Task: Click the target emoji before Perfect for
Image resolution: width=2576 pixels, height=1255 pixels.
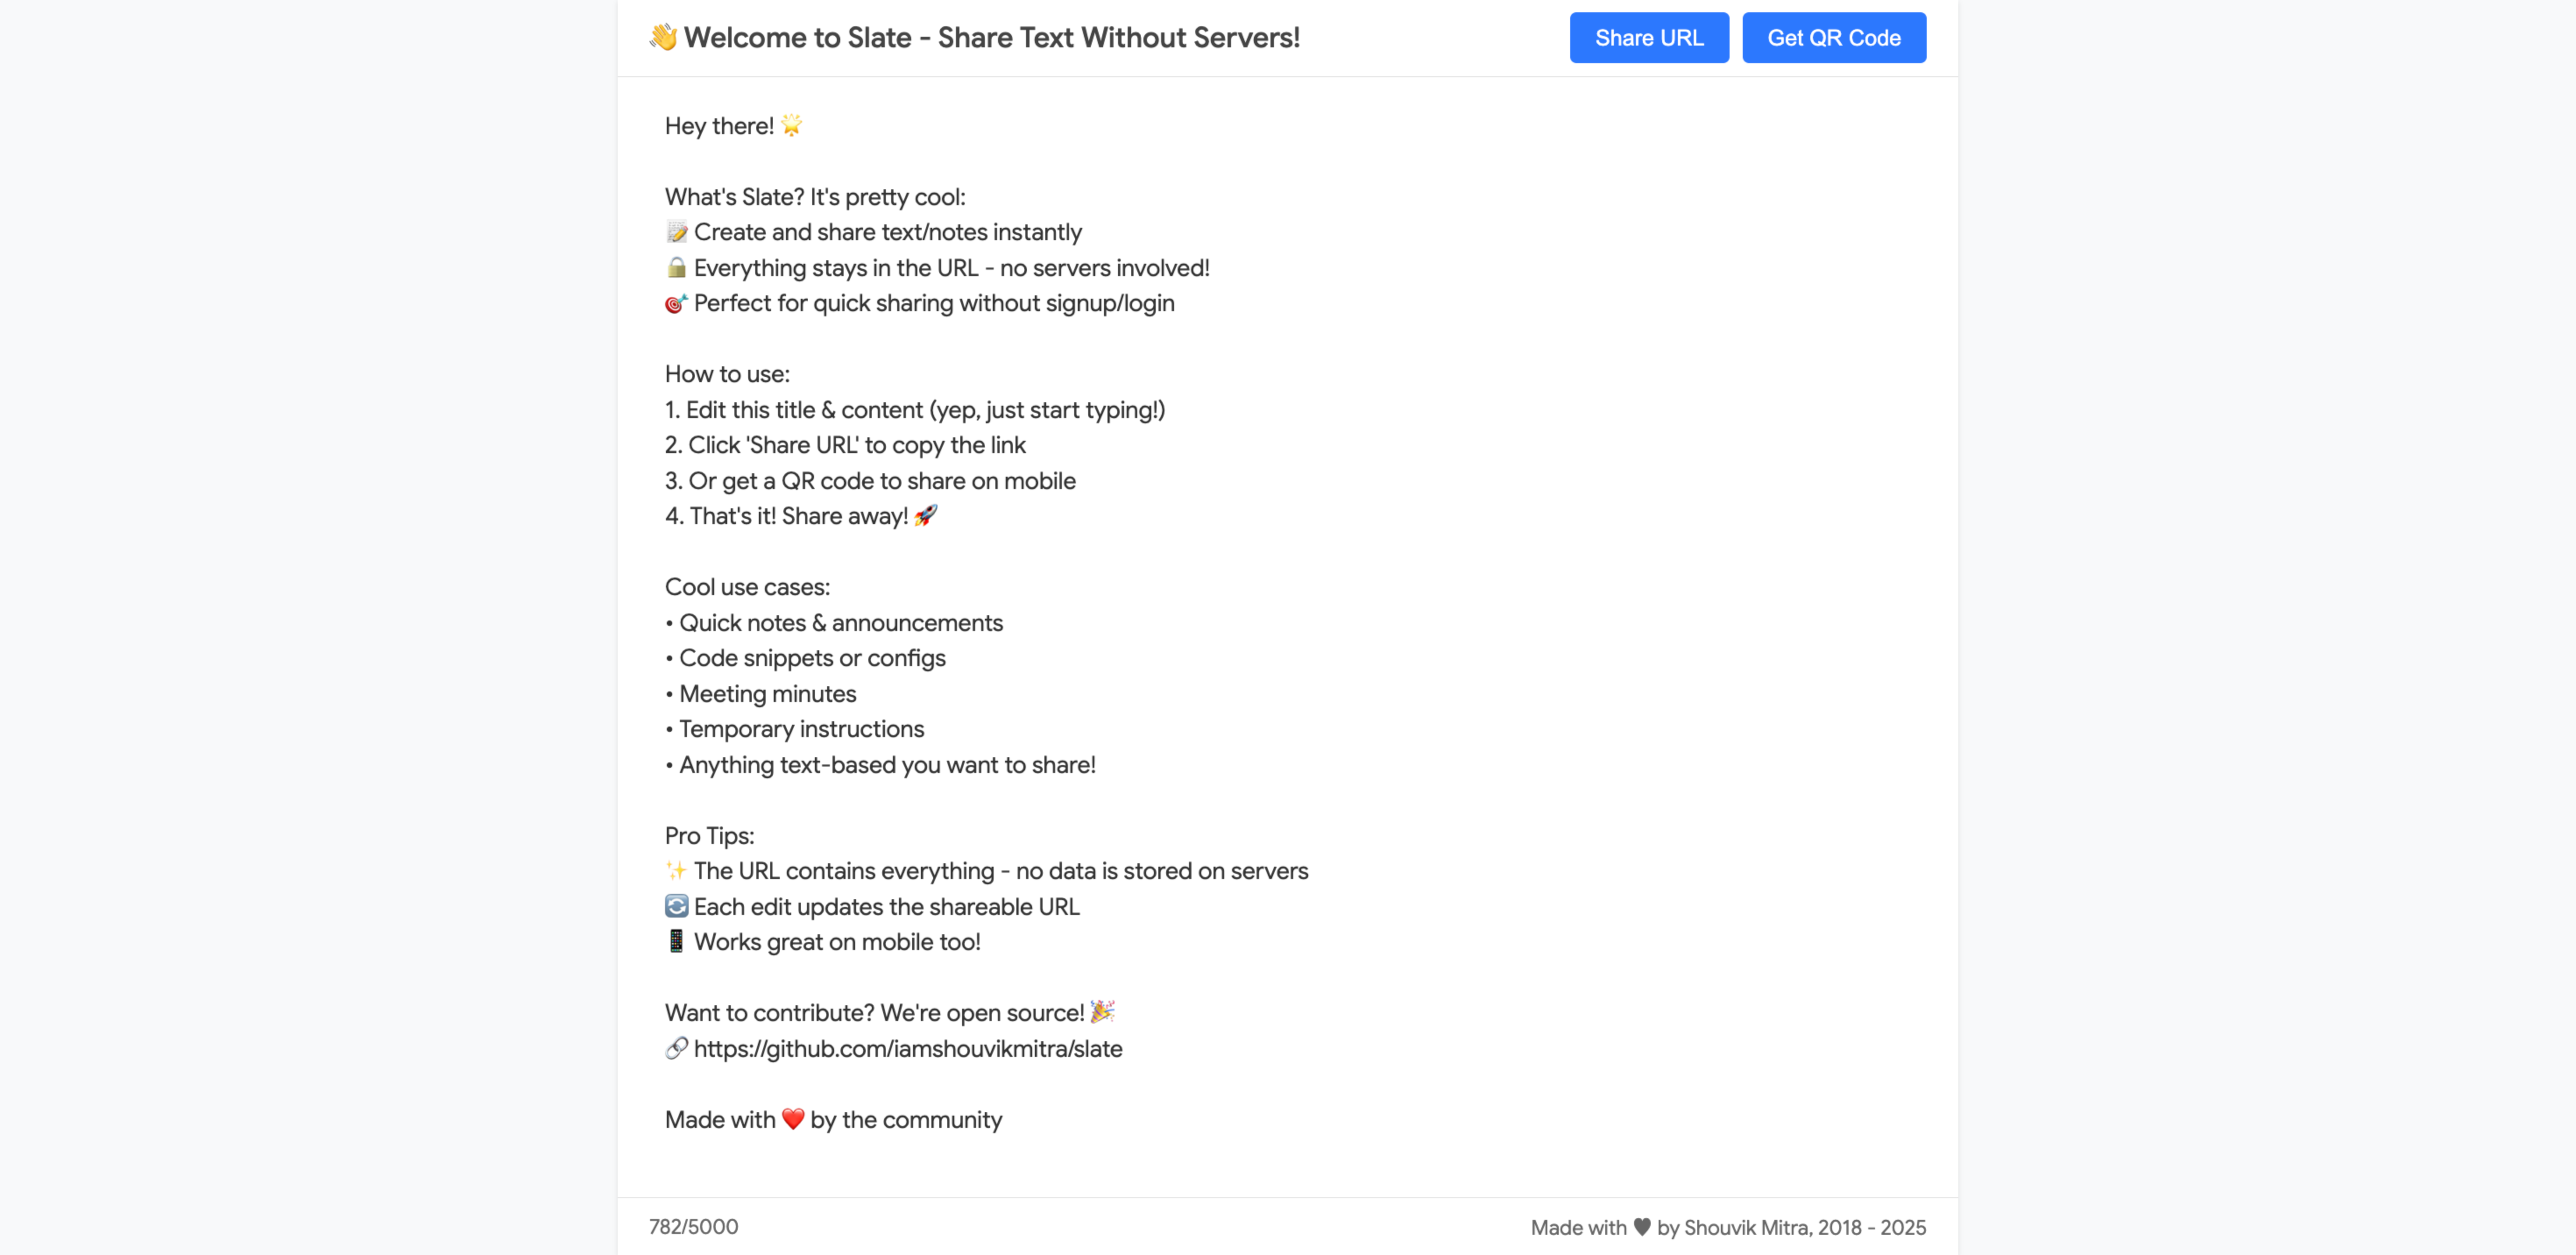Action: (676, 303)
